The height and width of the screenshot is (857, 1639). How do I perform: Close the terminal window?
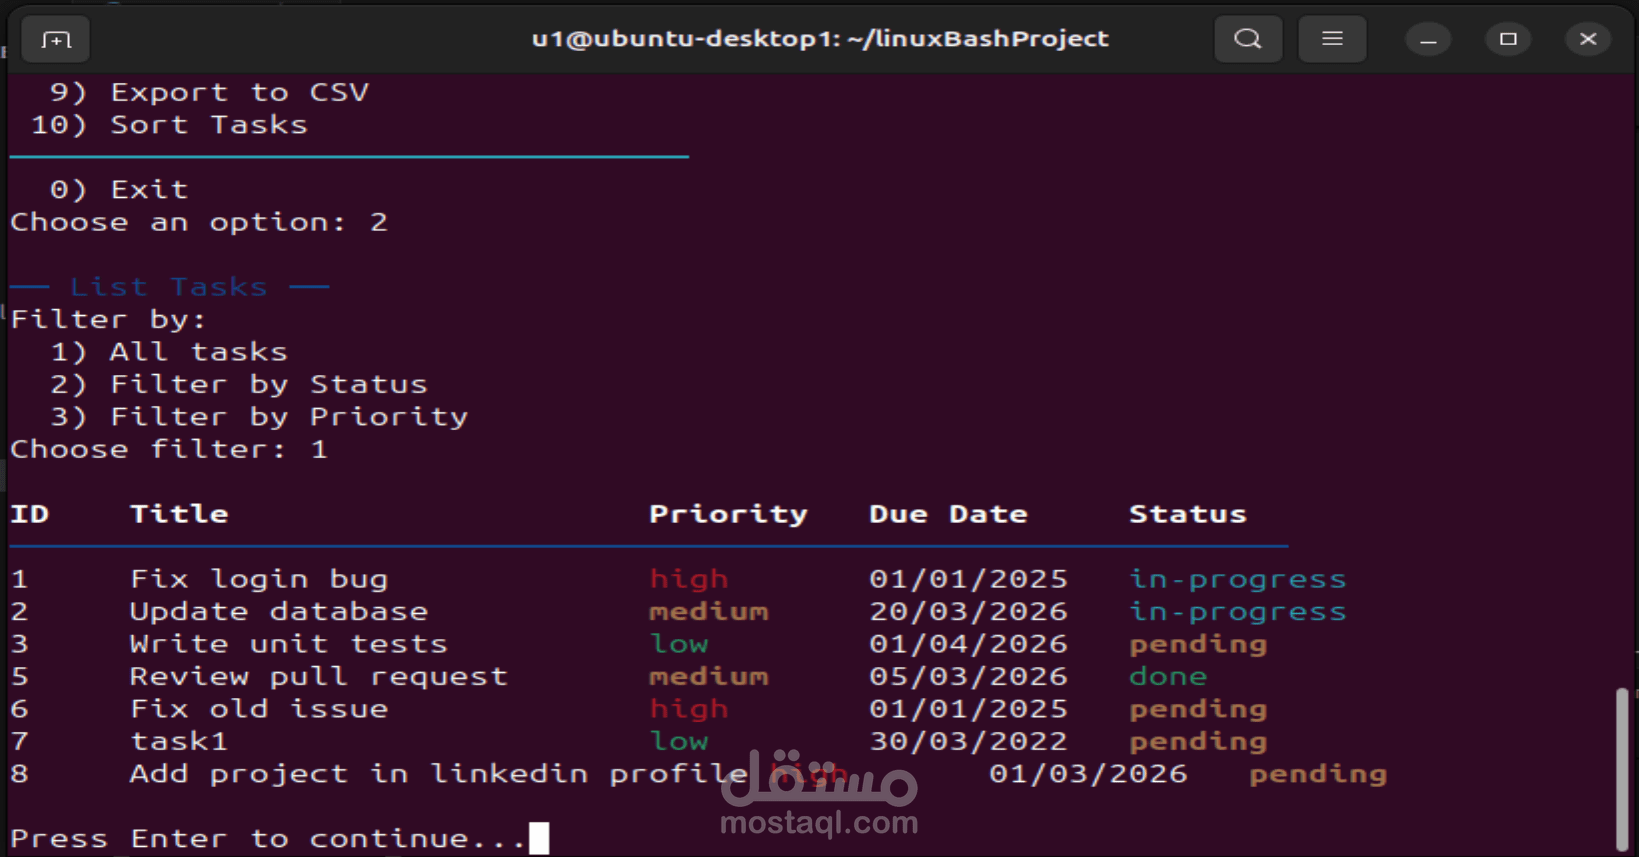(x=1588, y=40)
